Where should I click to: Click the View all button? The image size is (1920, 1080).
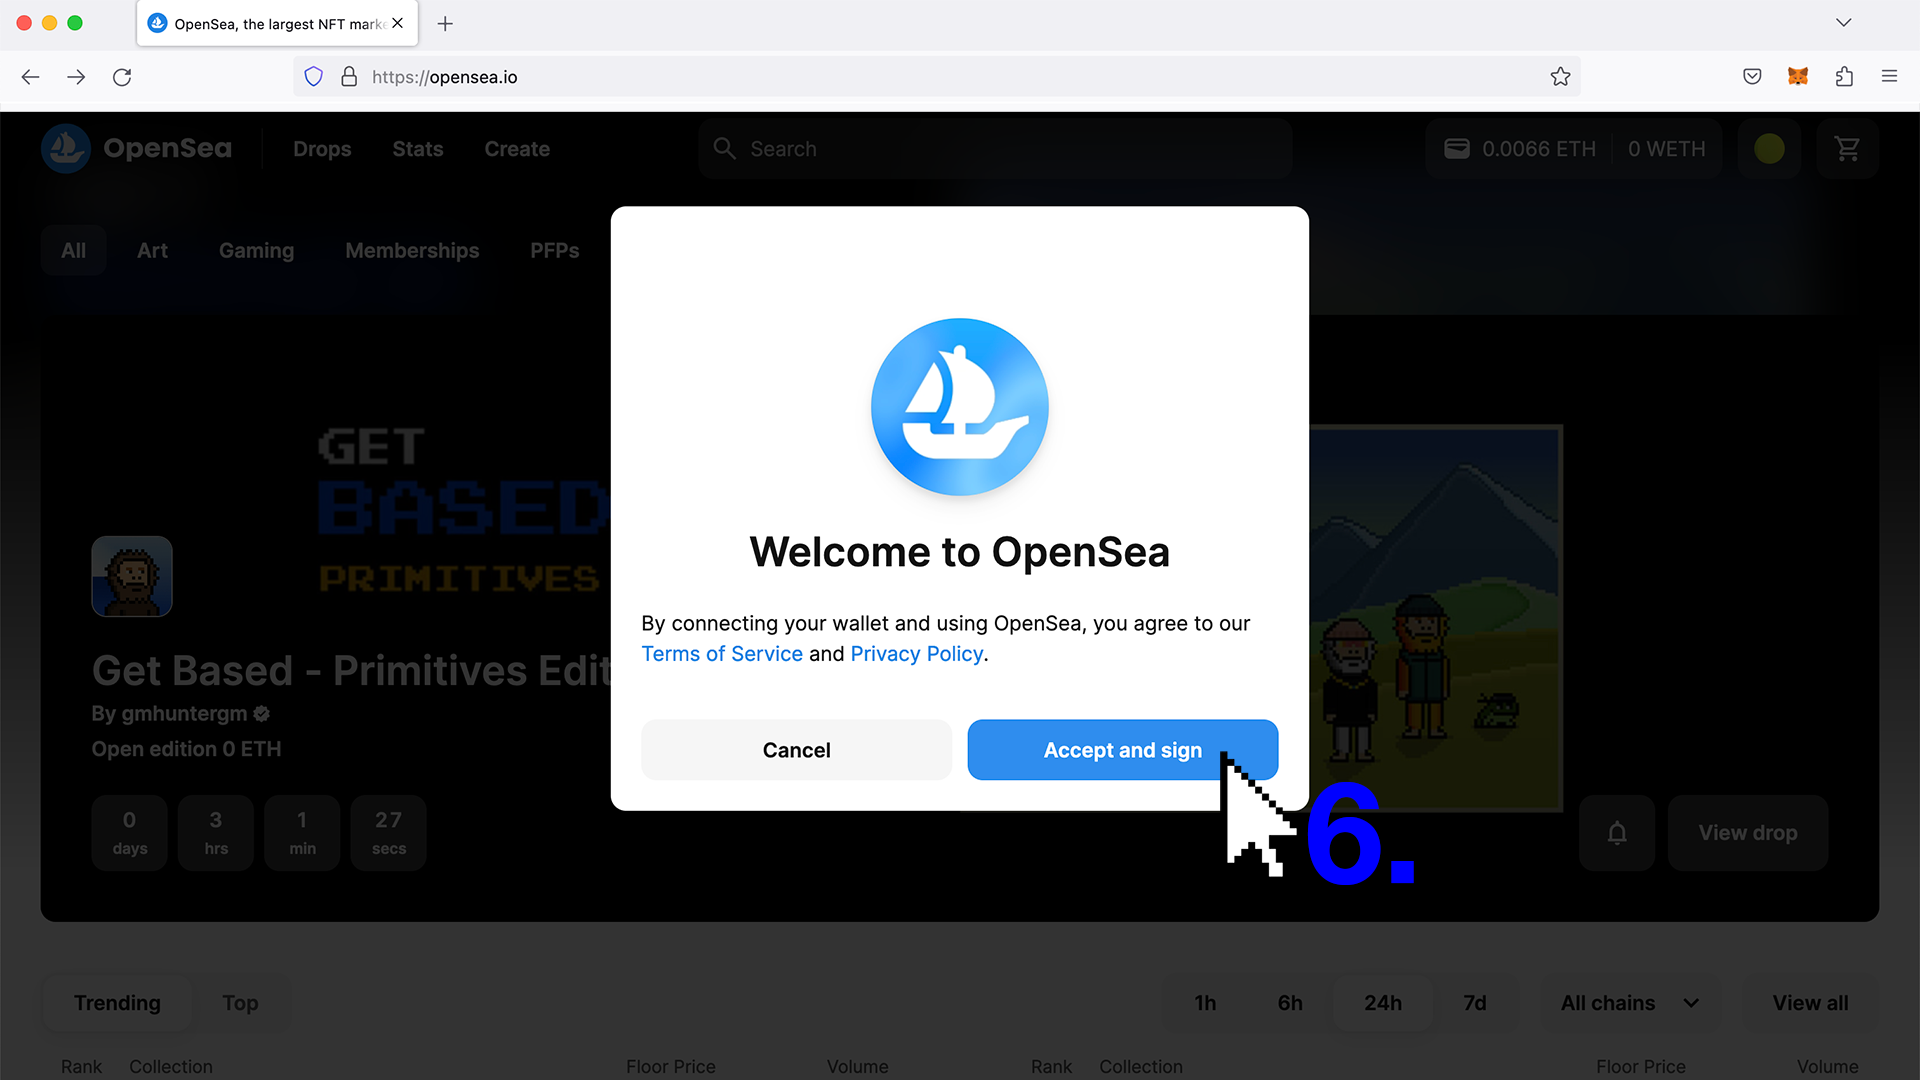coord(1810,1003)
